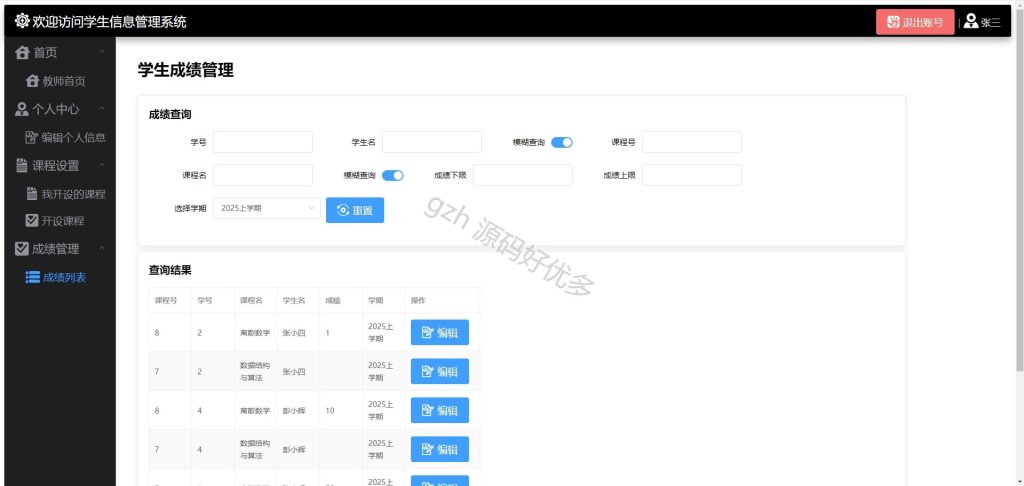The width and height of the screenshot is (1024, 486).
Task: Click the checkbox icon next to 开设课程
Action: pos(31,221)
